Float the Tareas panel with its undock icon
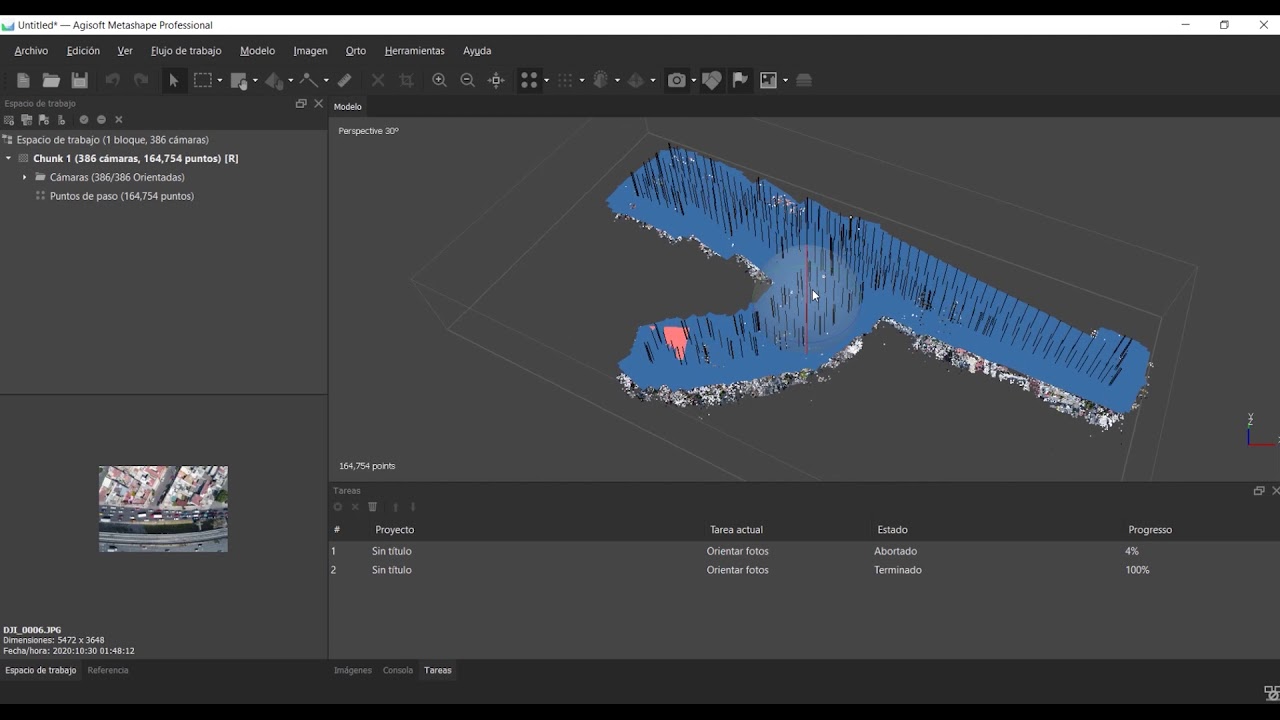Viewport: 1280px width, 720px height. pyautogui.click(x=1259, y=491)
